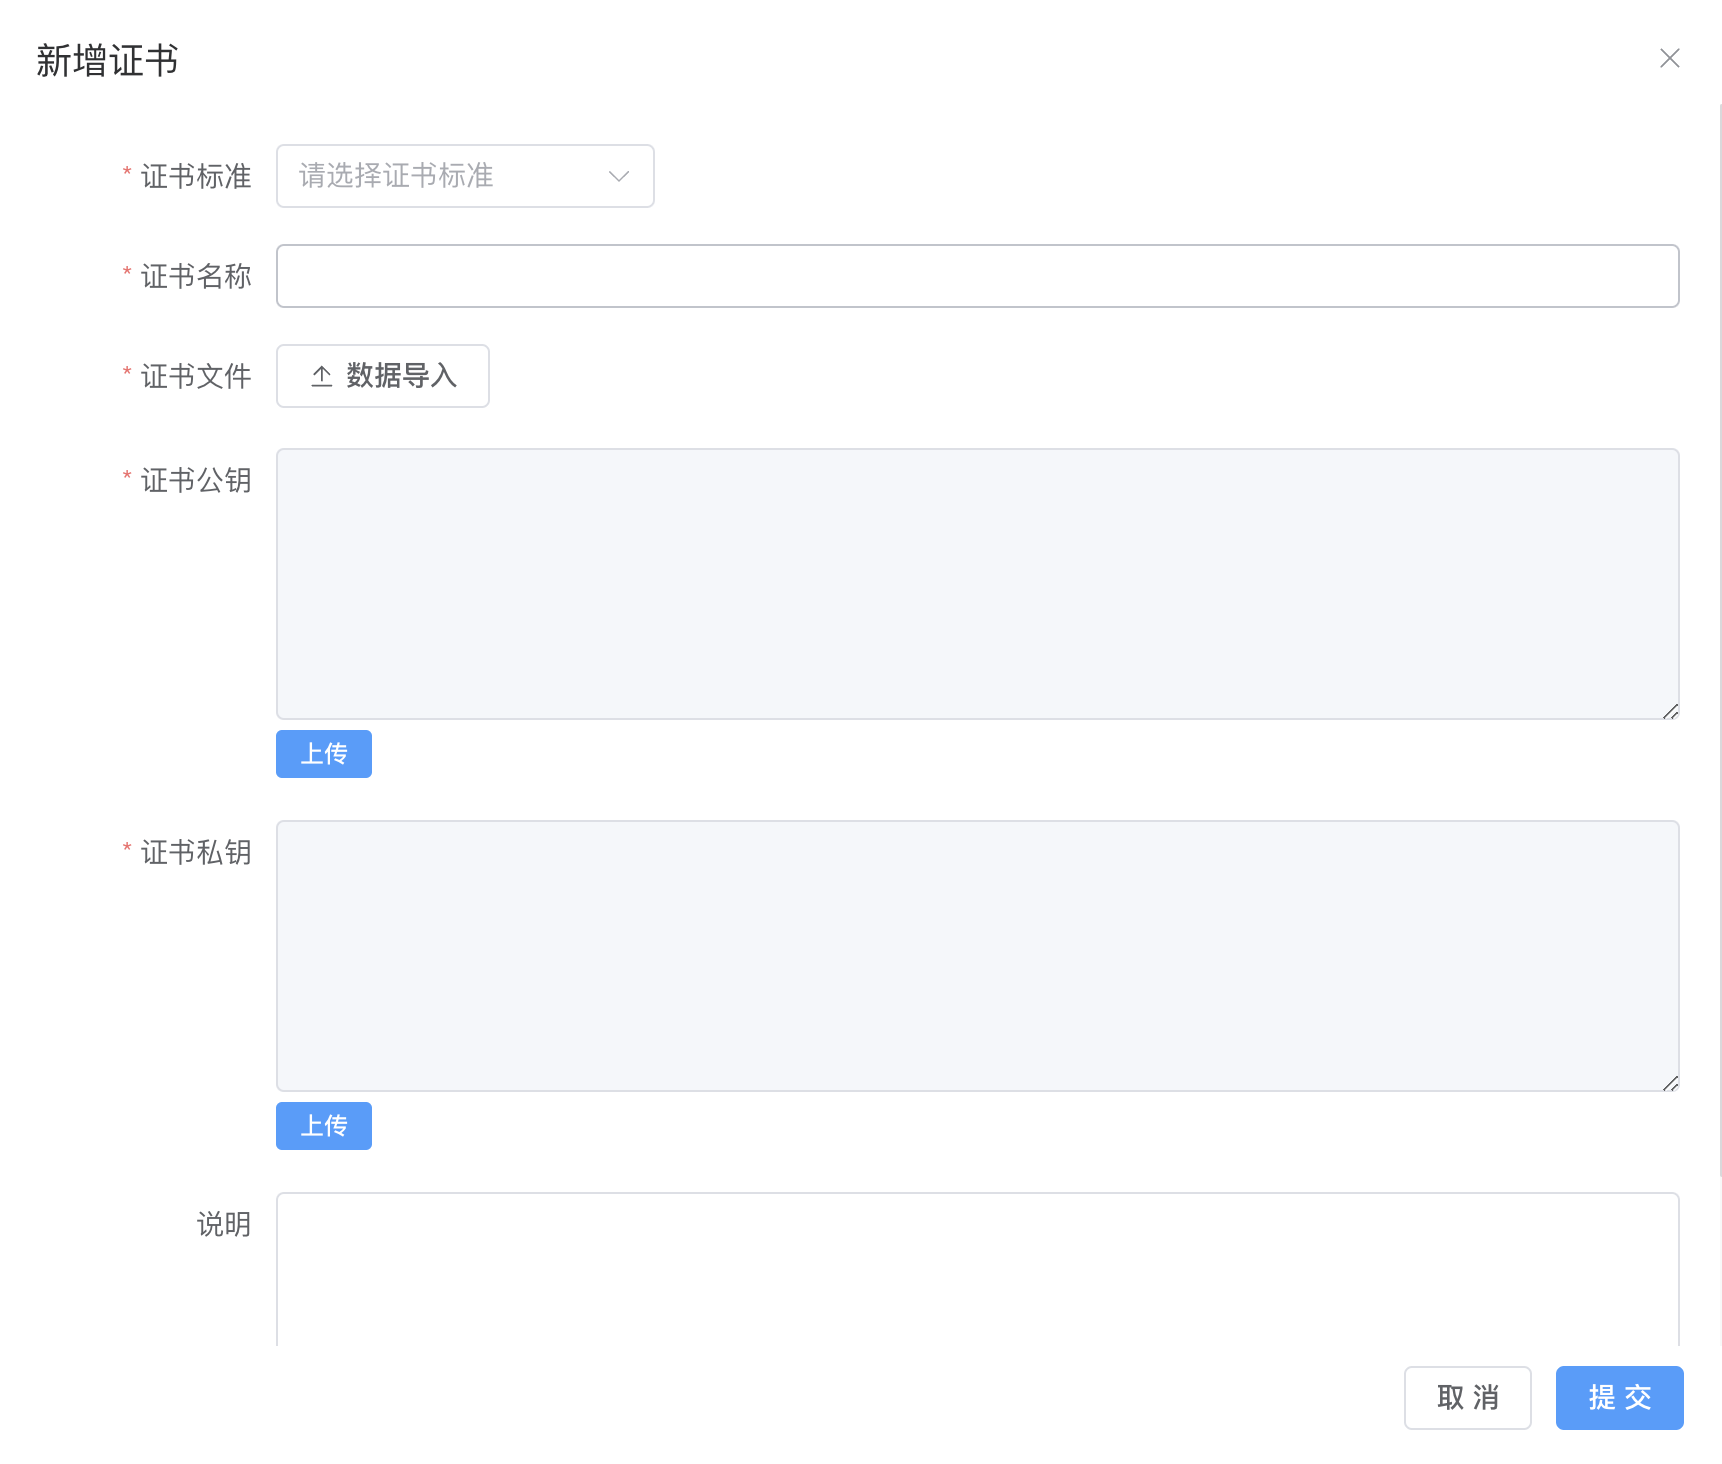The height and width of the screenshot is (1464, 1722).
Task: Submit the form with 提交
Action: click(1620, 1398)
